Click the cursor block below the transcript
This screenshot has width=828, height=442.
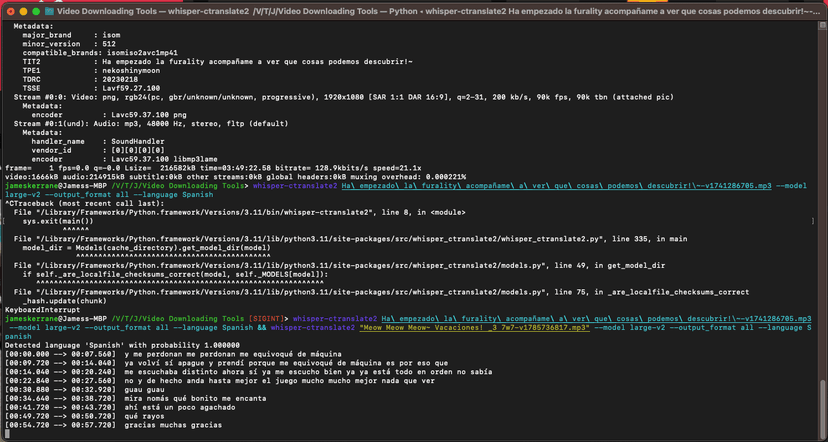pos(7,433)
